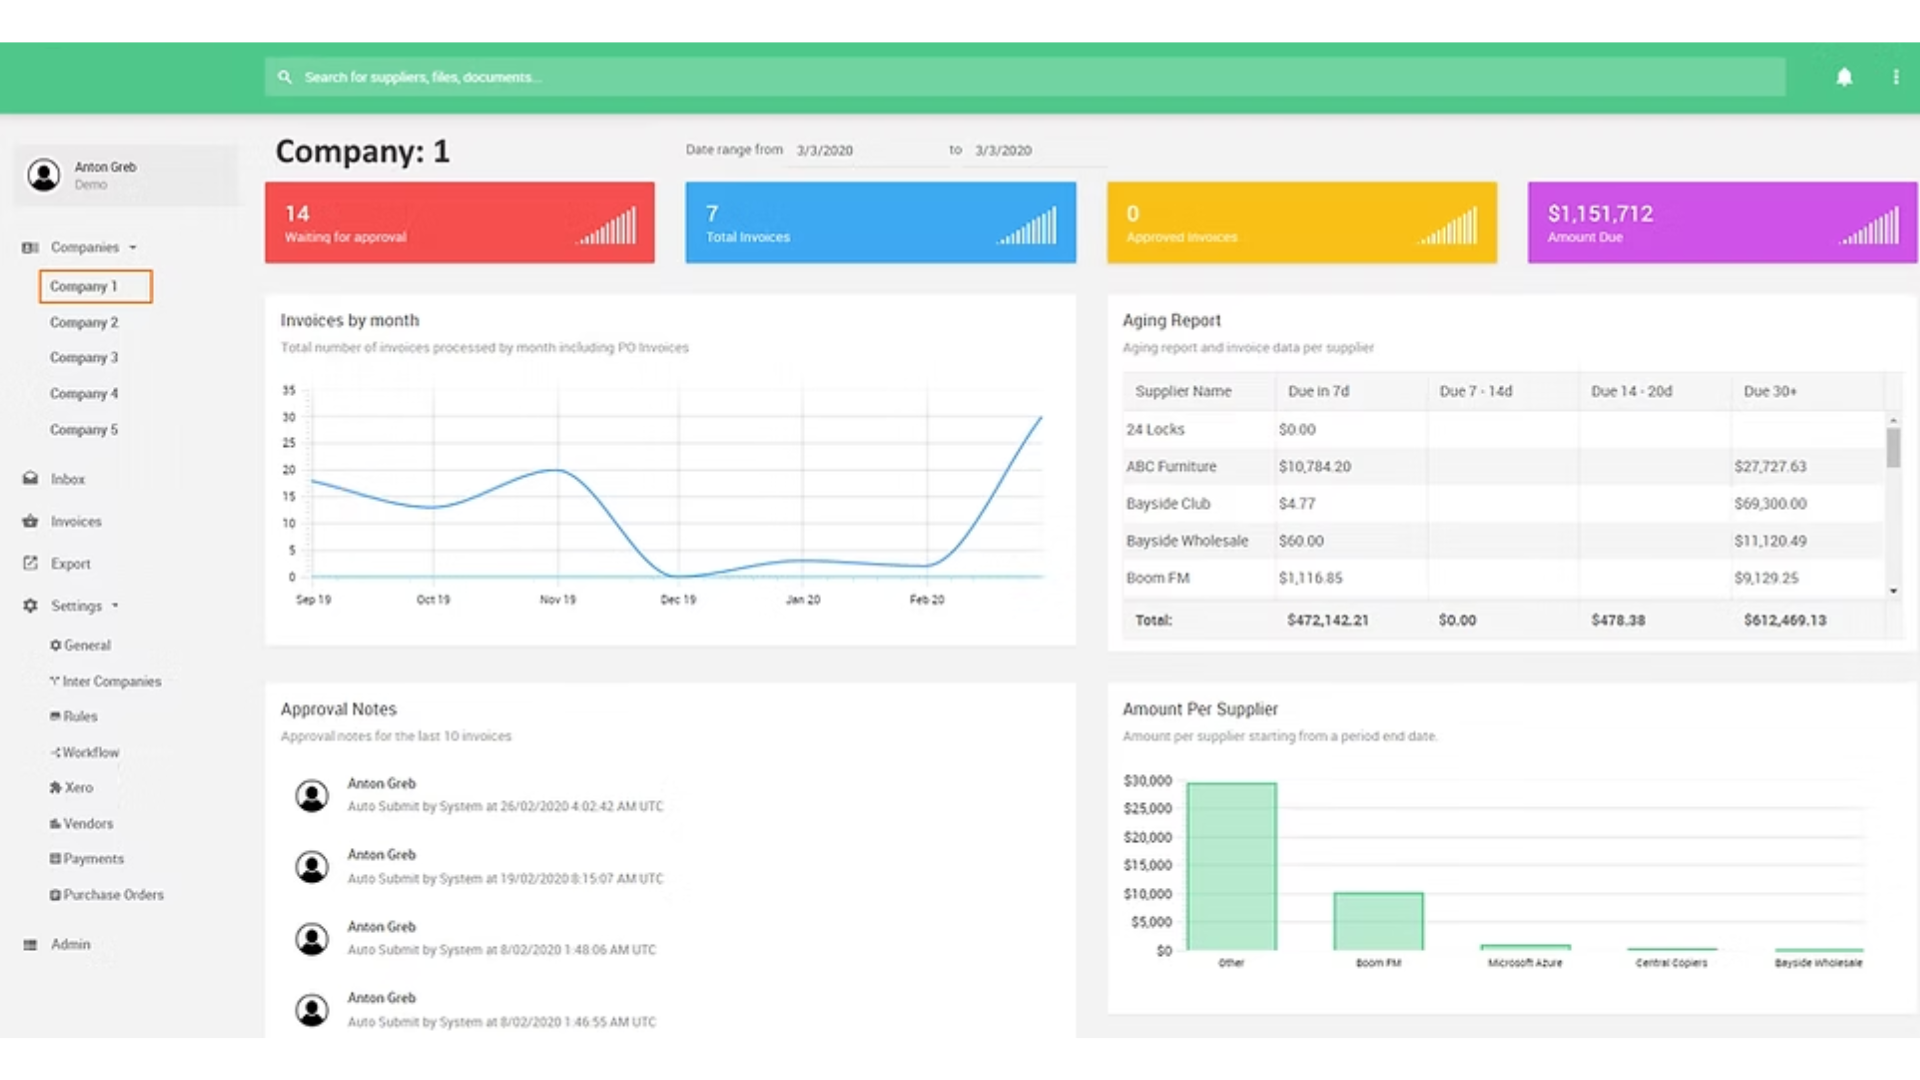Sort by Due in 7d column header

[1350, 391]
